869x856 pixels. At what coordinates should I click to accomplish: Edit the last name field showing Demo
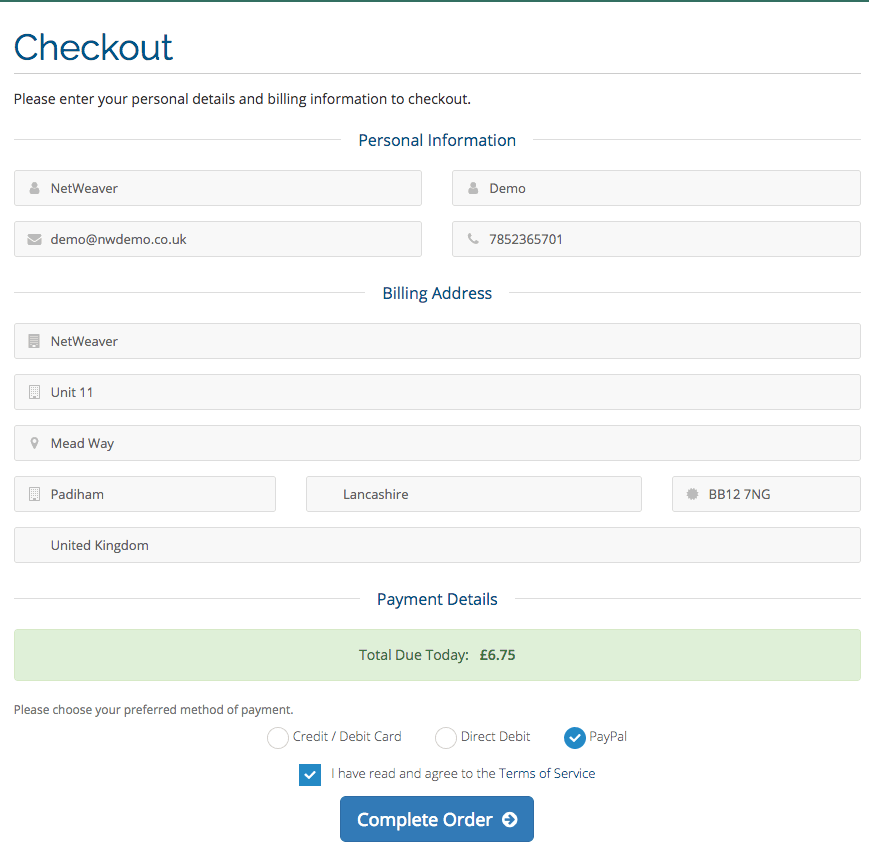tap(656, 188)
